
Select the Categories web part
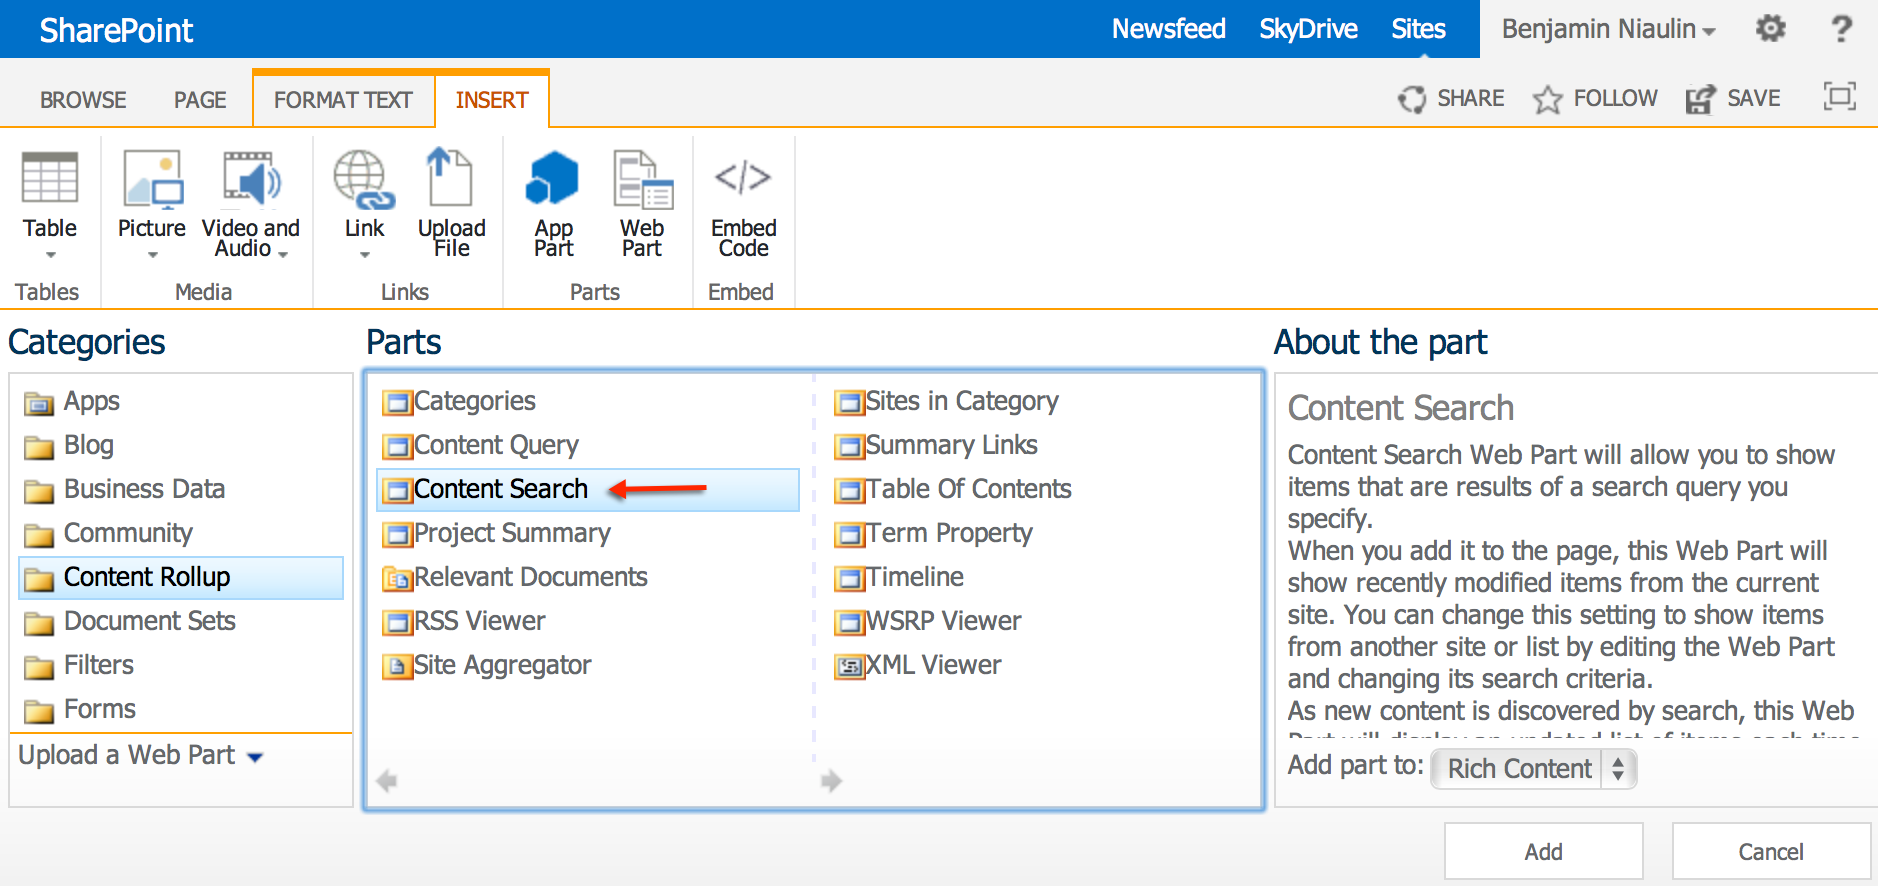pos(459,401)
